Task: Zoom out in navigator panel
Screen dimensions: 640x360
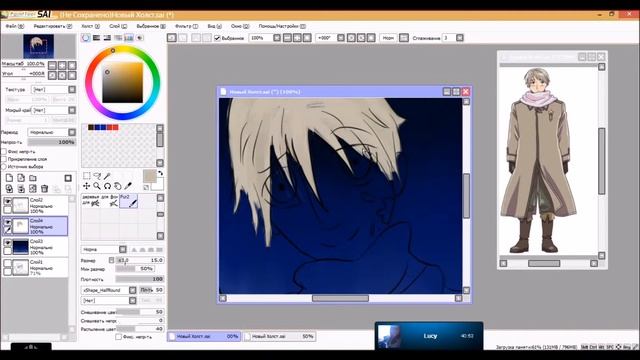Action: click(x=52, y=65)
